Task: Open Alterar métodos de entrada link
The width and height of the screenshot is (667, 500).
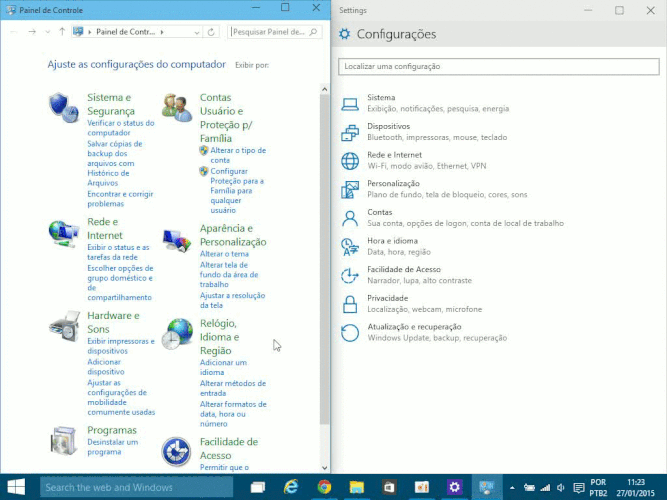Action: pos(233,388)
